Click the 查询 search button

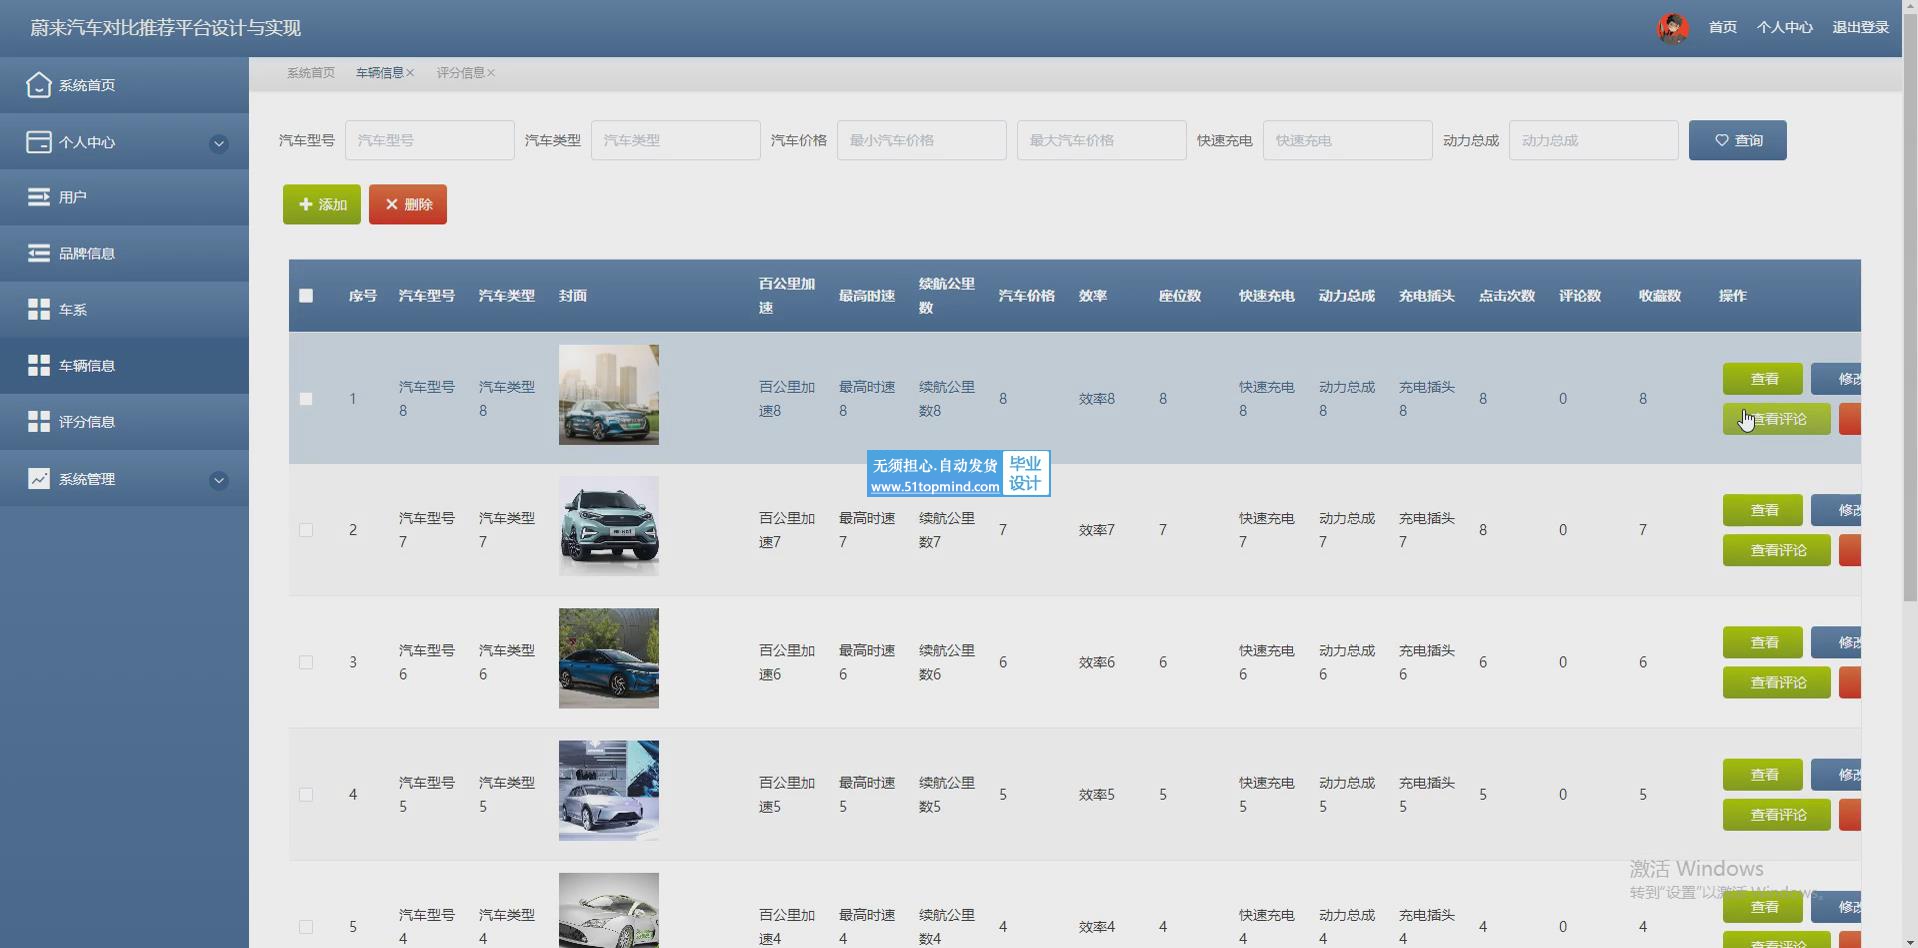click(x=1738, y=140)
